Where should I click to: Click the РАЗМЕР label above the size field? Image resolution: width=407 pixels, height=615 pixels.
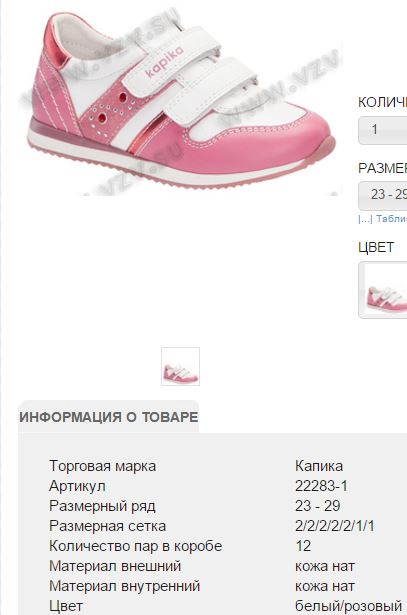click(382, 168)
